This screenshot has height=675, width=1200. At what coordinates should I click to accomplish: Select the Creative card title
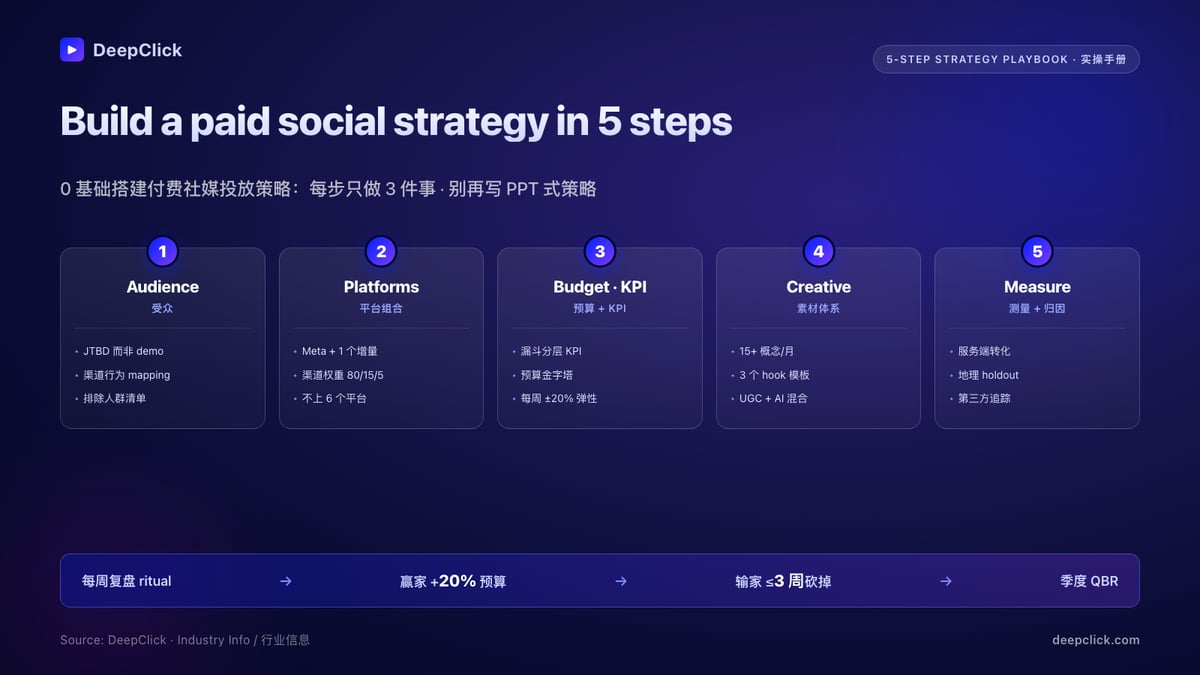coord(818,287)
